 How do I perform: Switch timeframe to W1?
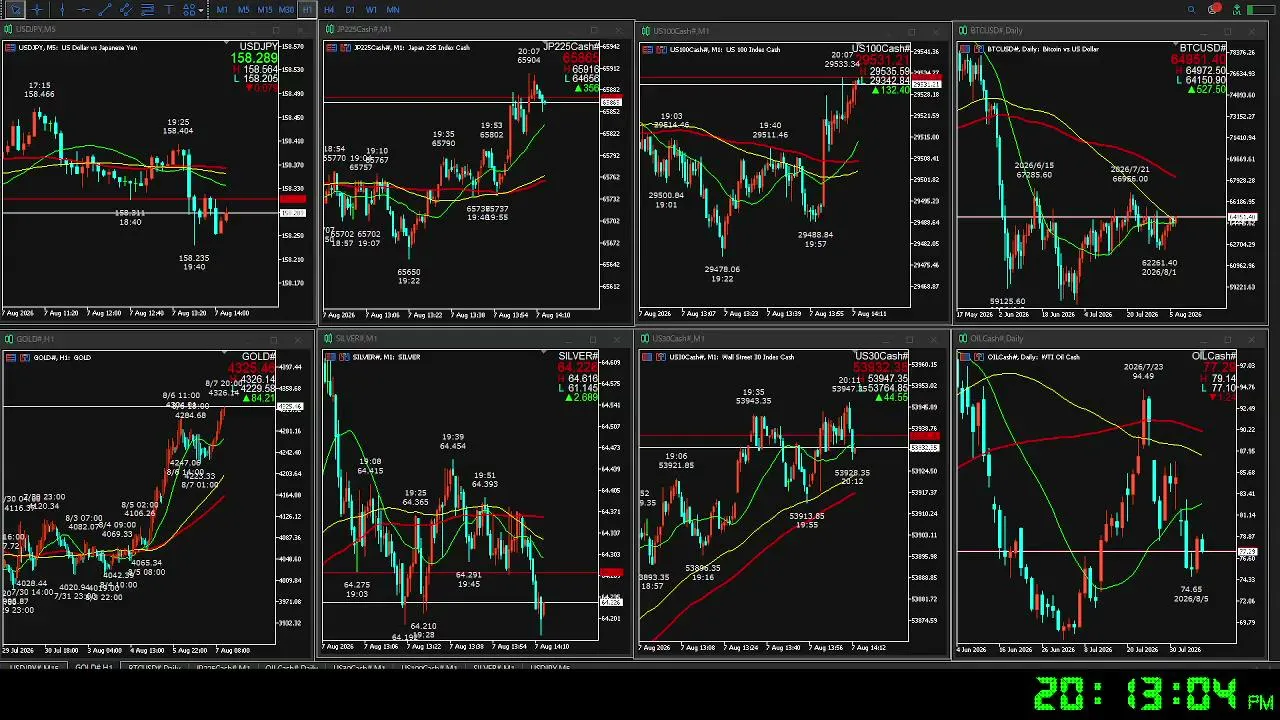point(371,9)
